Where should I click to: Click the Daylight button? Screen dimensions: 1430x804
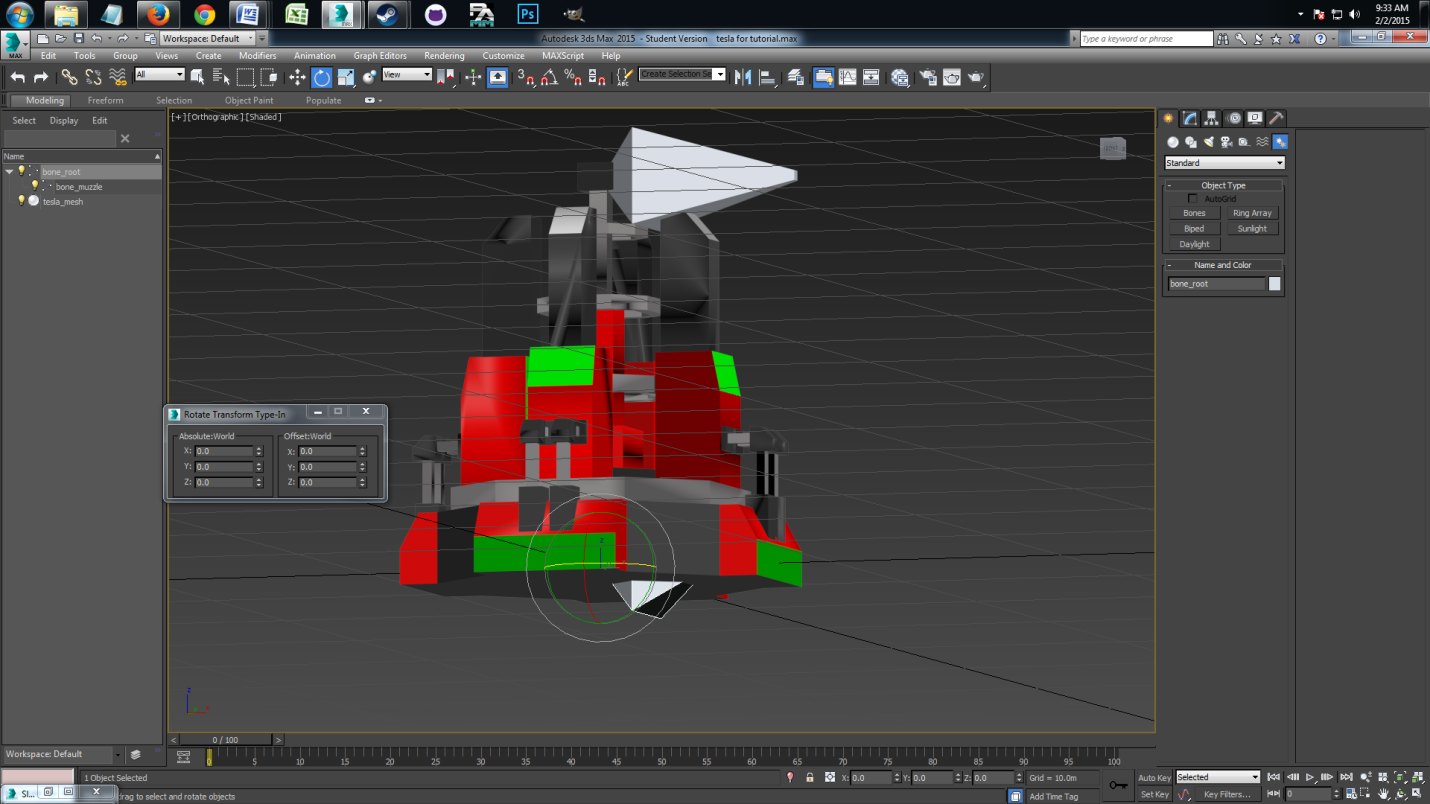1194,244
